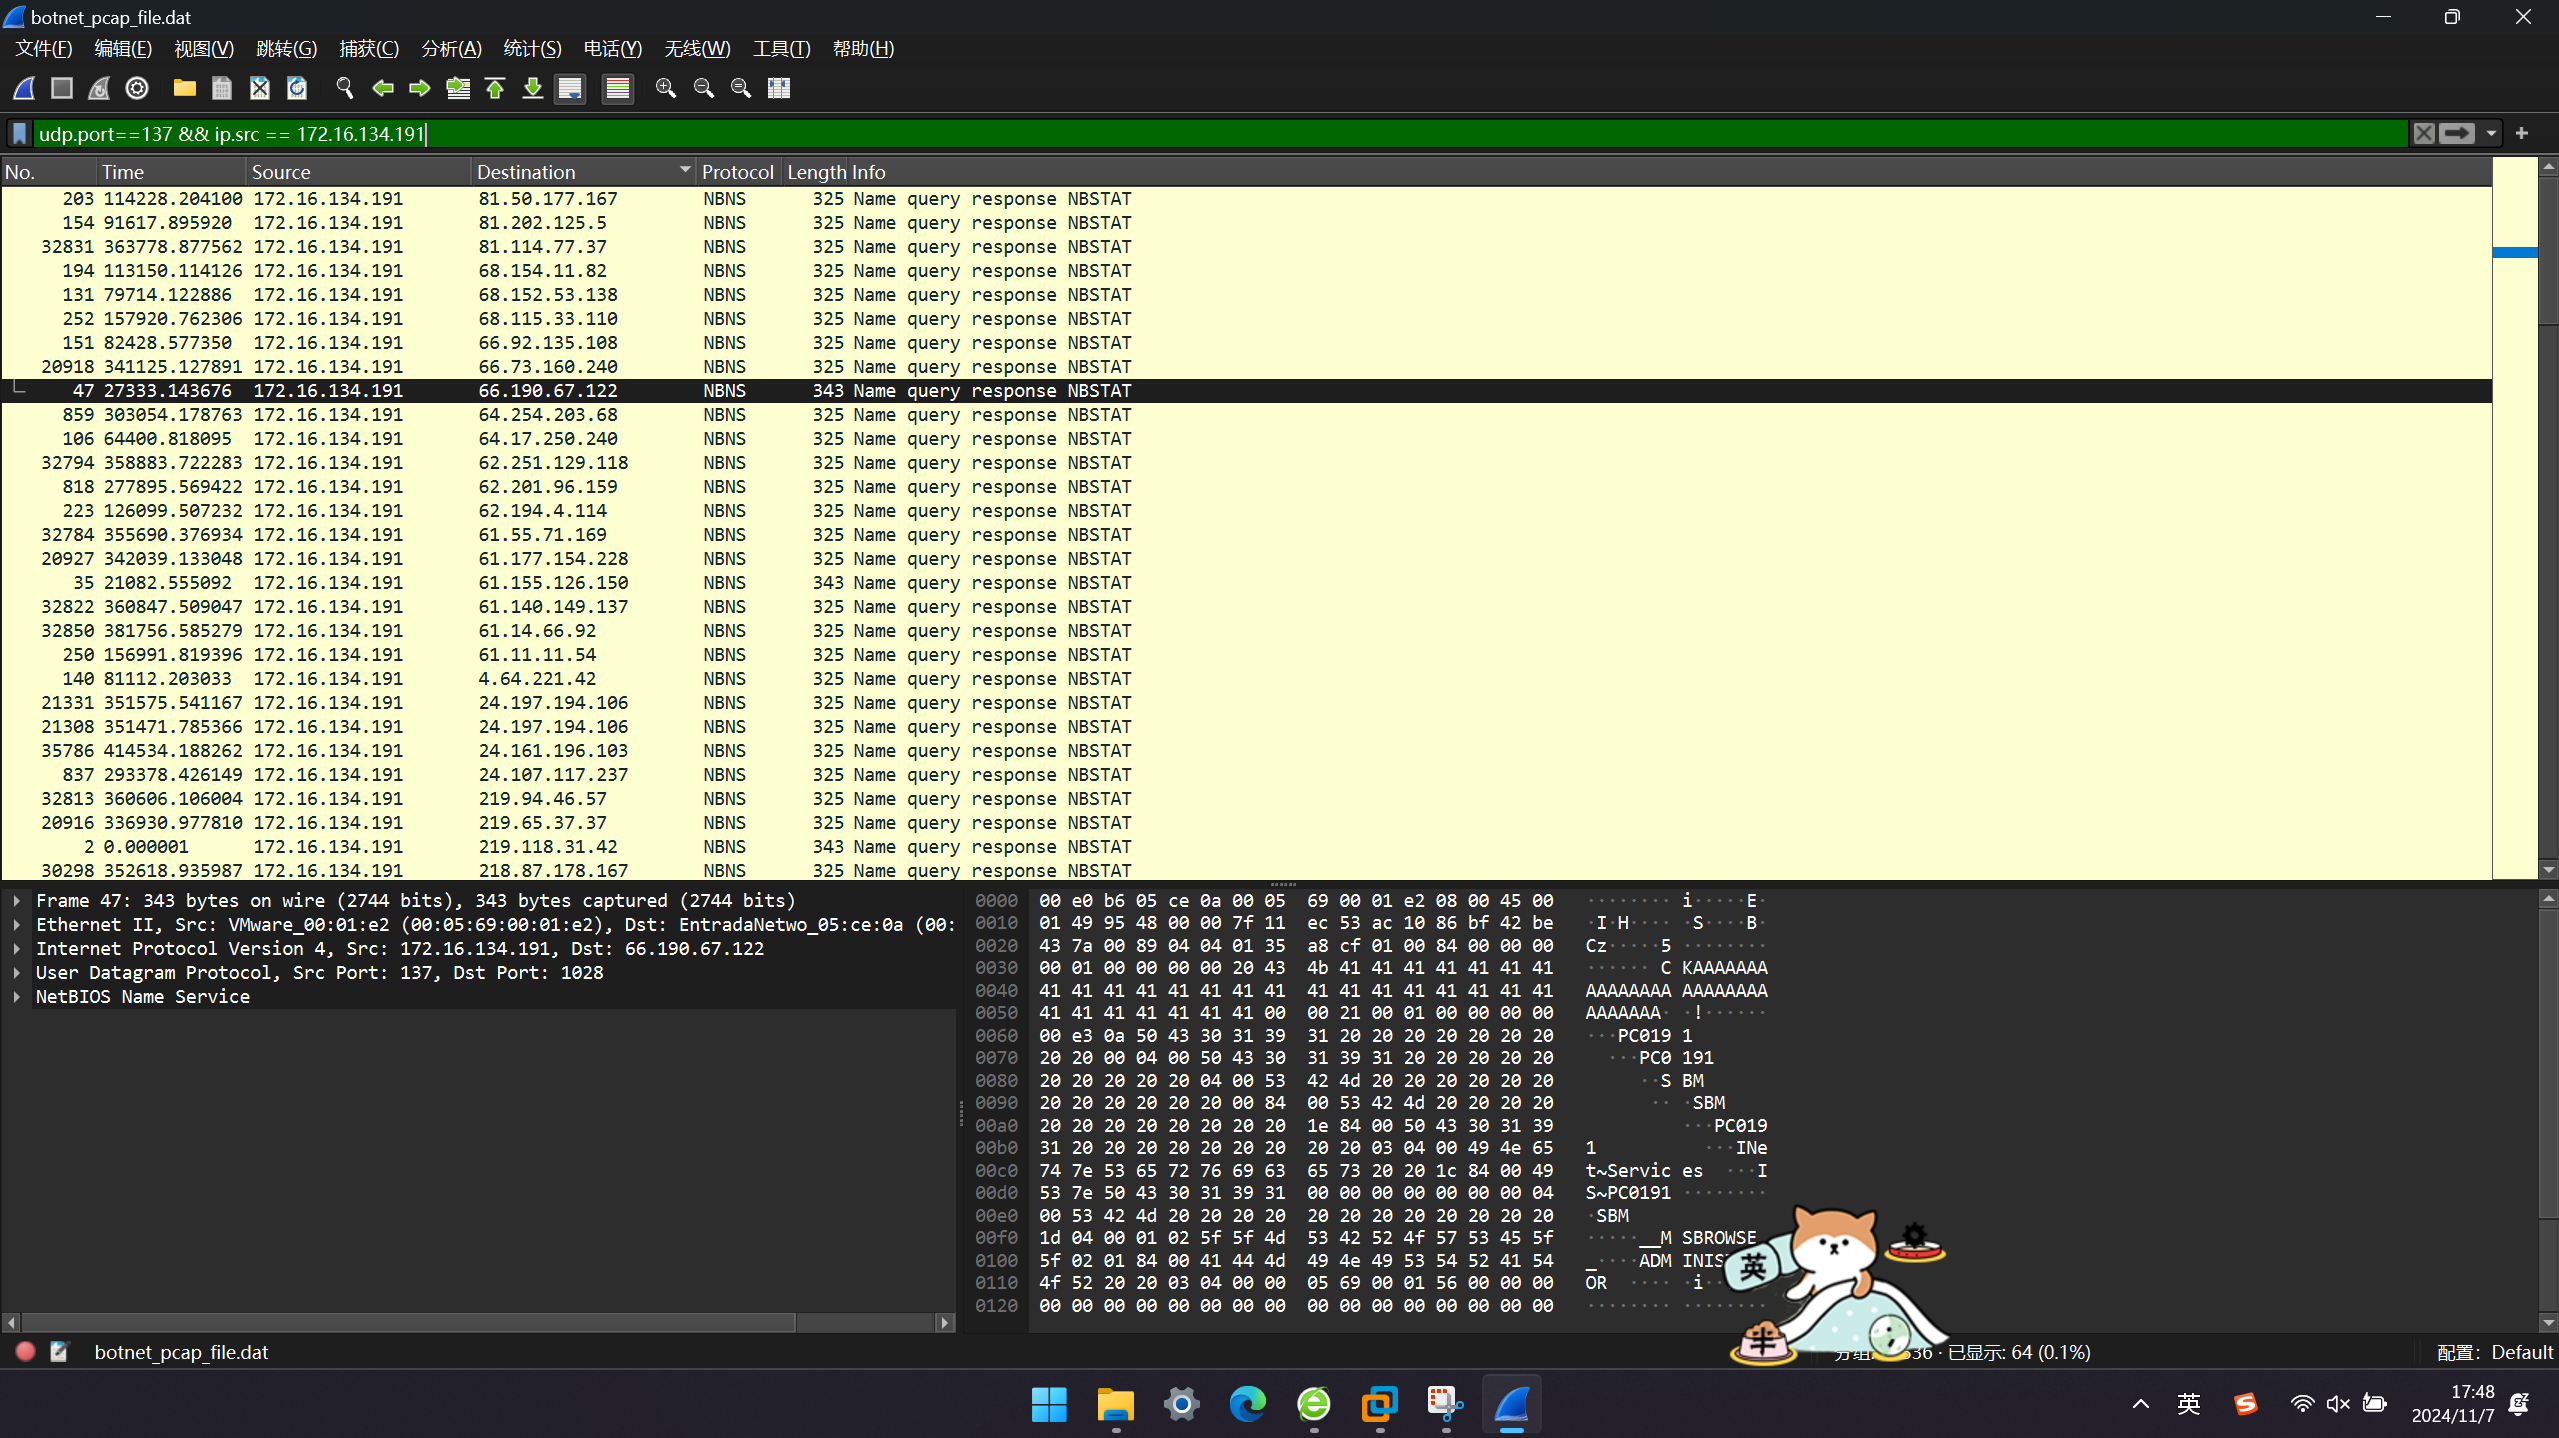Image resolution: width=2559 pixels, height=1438 pixels.
Task: Reload this capture file
Action: [x=297, y=88]
